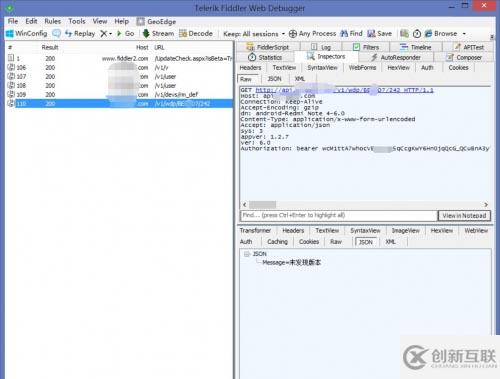Screen dimensions: 500x379
Task: Select highlighted session 110 row
Action: 120,103
